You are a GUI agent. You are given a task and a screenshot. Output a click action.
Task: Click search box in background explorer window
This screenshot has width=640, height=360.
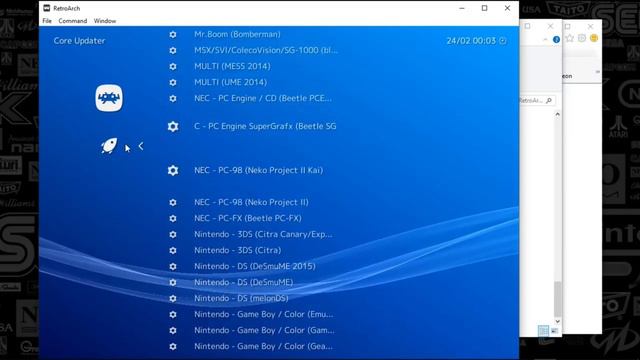(x=537, y=100)
